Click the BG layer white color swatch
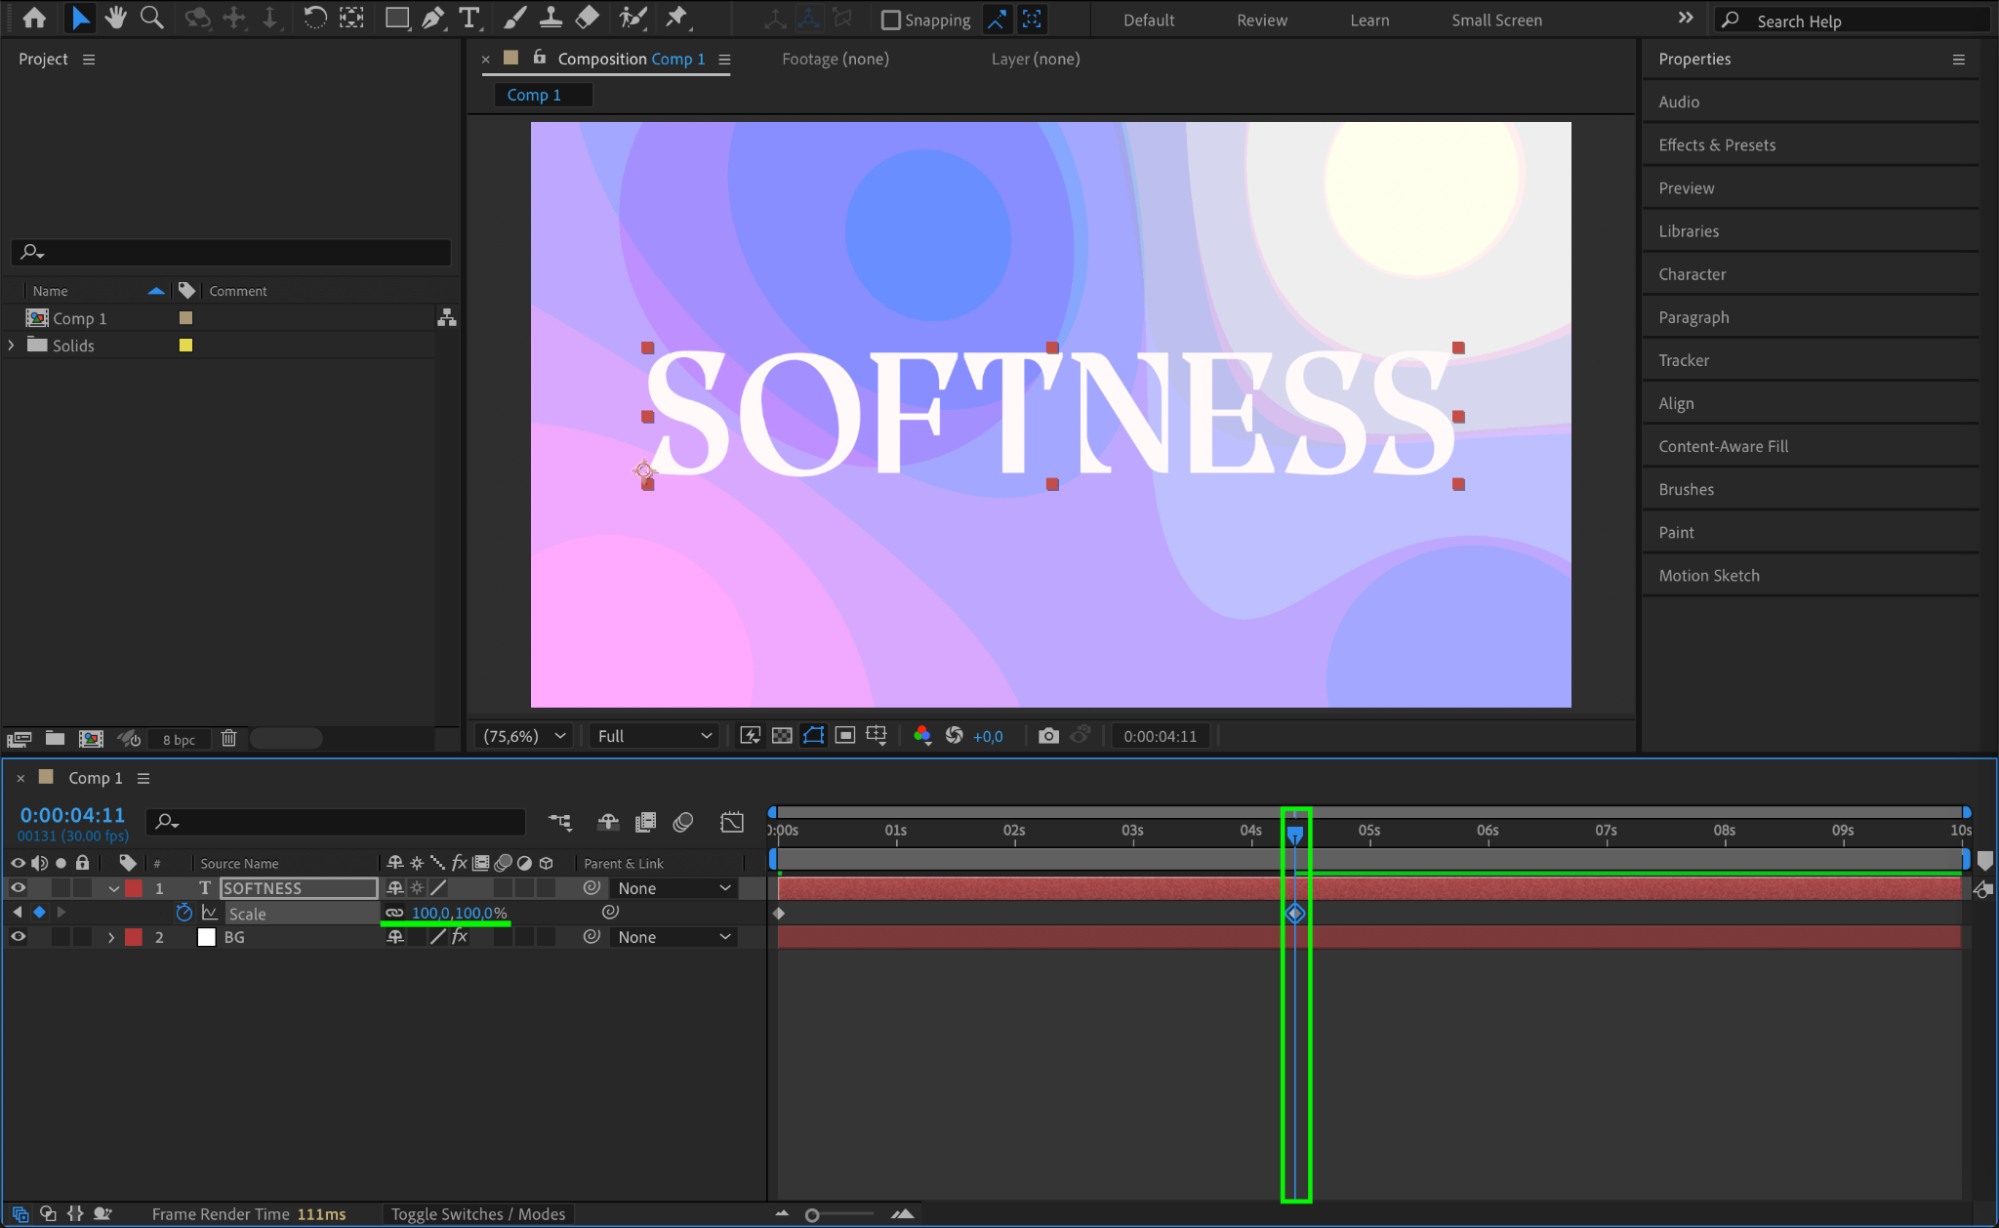1999x1228 pixels. [x=207, y=937]
